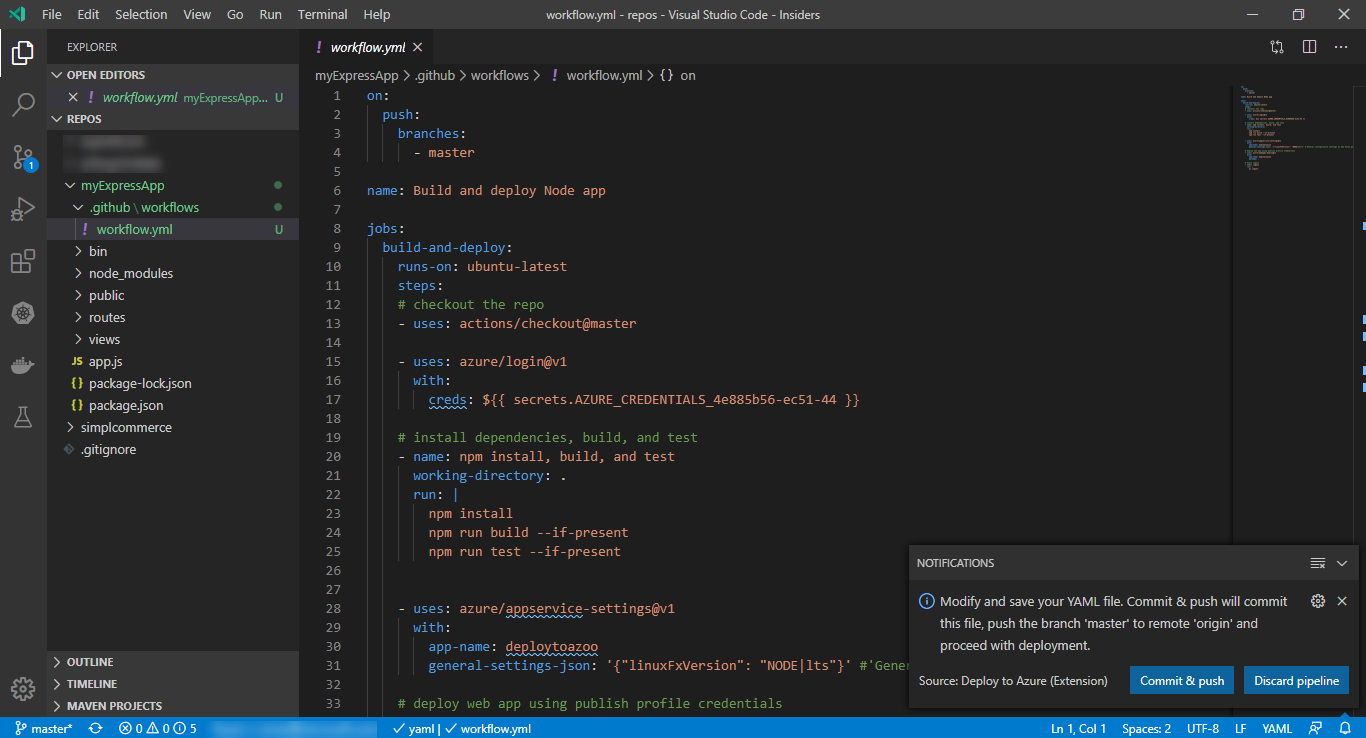Select the workflow.yml editor tab
The width and height of the screenshot is (1366, 738).
(368, 47)
